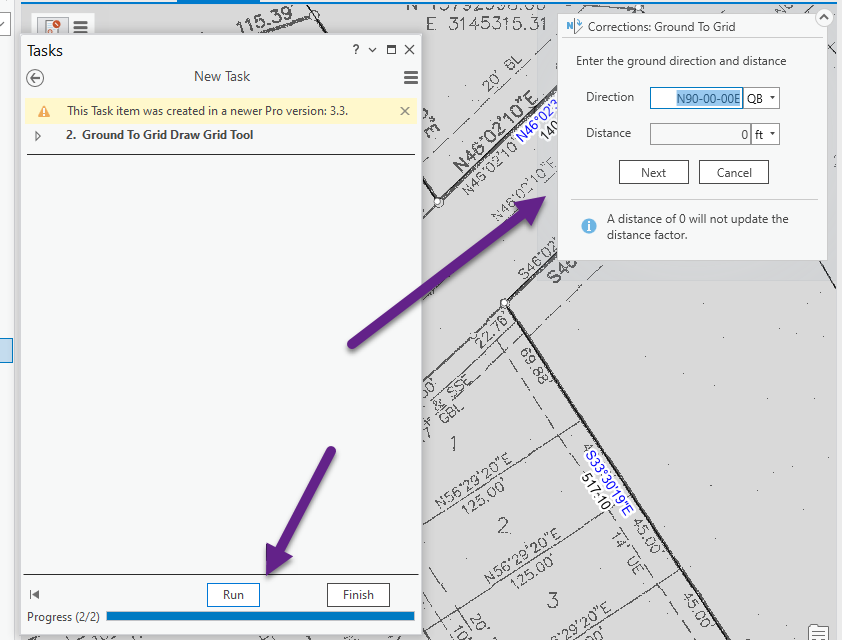Open the Tasks pane hamburger menu
The height and width of the screenshot is (640, 842).
(x=409, y=77)
